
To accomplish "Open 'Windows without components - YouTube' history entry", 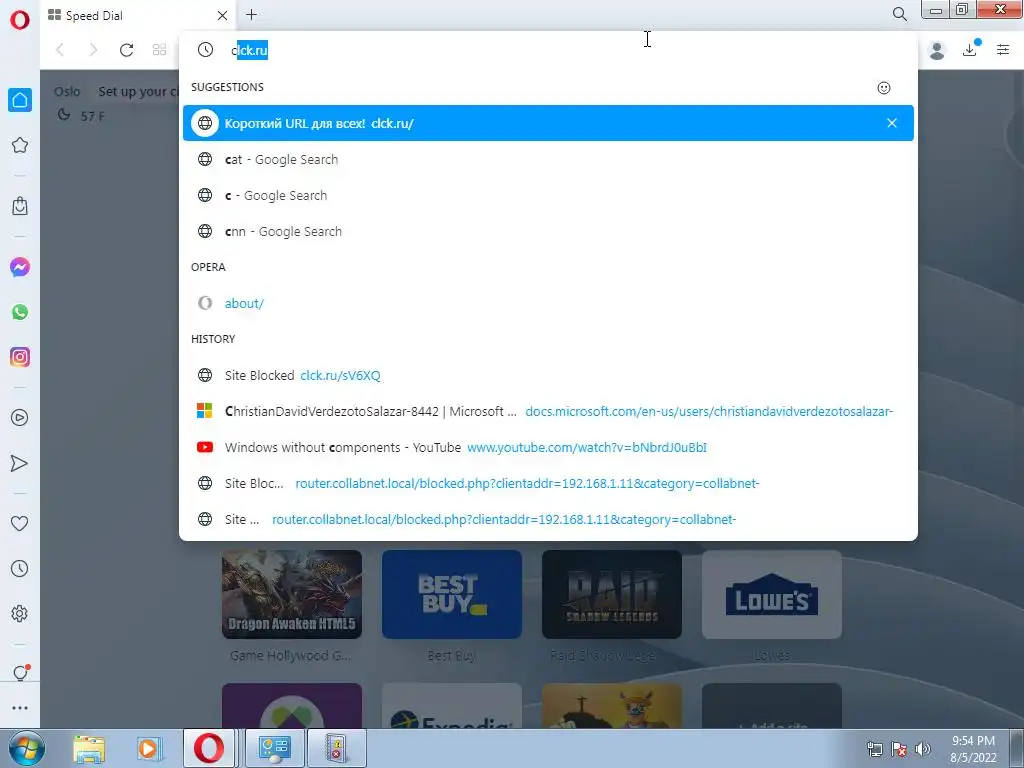I will 548,447.
